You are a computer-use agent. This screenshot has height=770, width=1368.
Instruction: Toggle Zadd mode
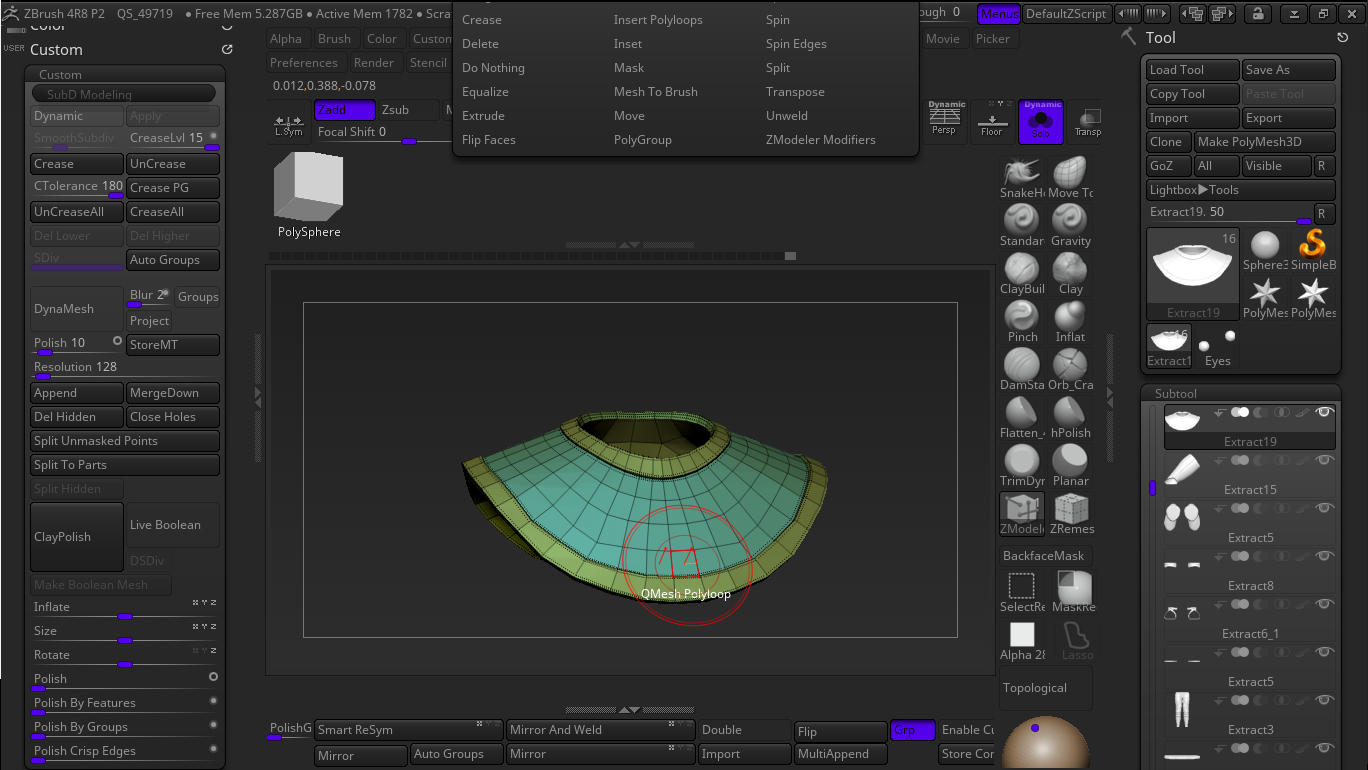345,110
